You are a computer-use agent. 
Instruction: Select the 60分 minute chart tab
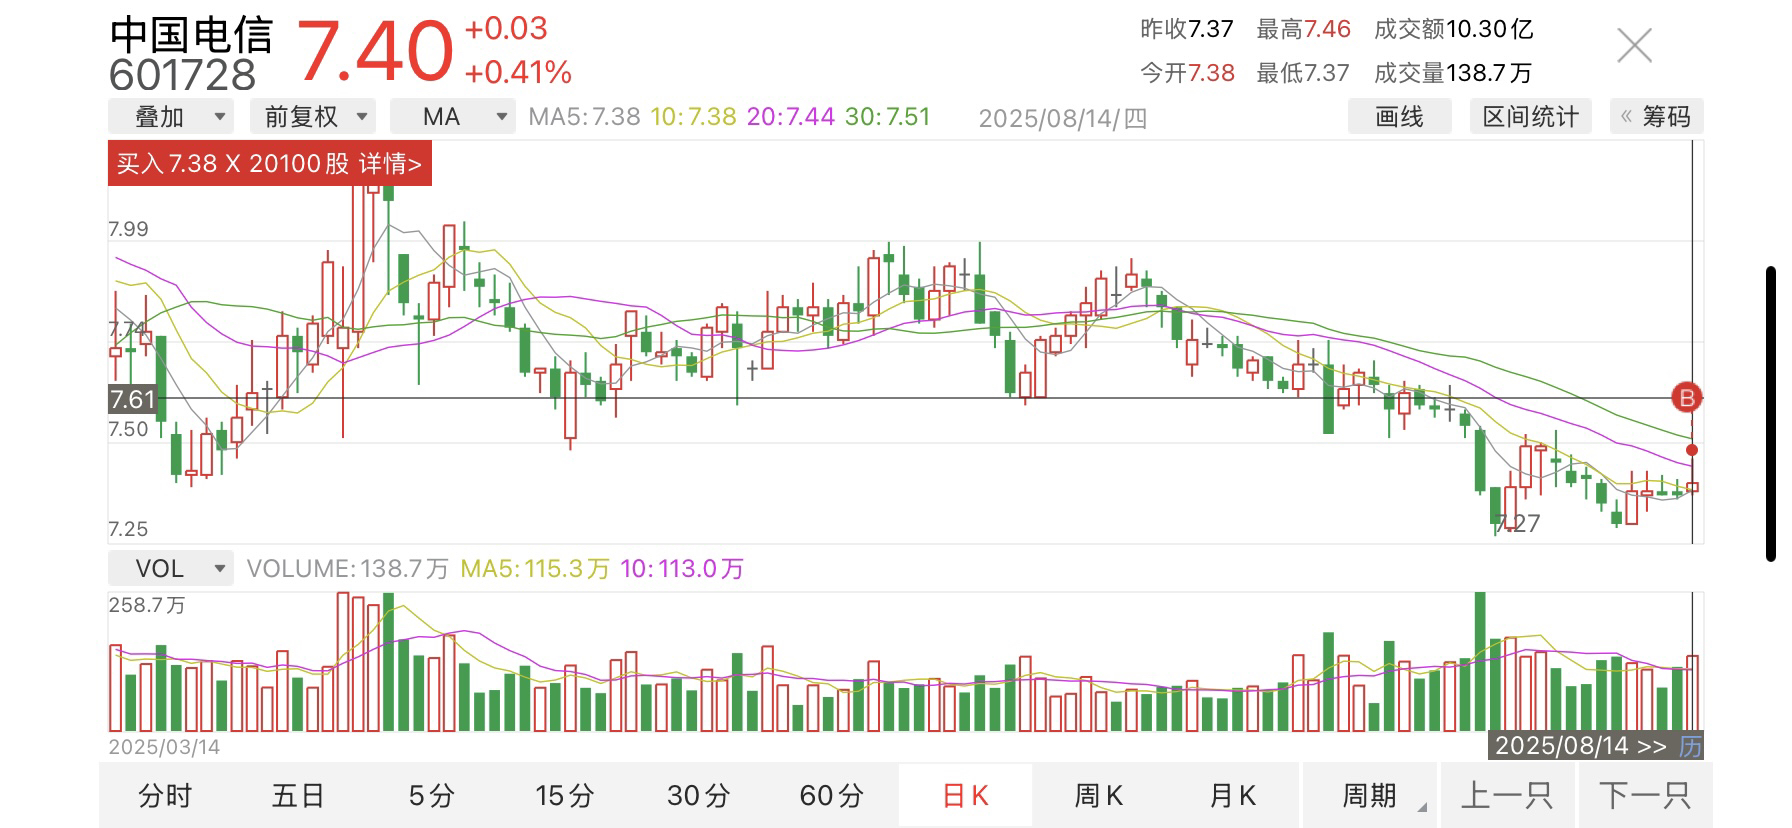point(831,796)
